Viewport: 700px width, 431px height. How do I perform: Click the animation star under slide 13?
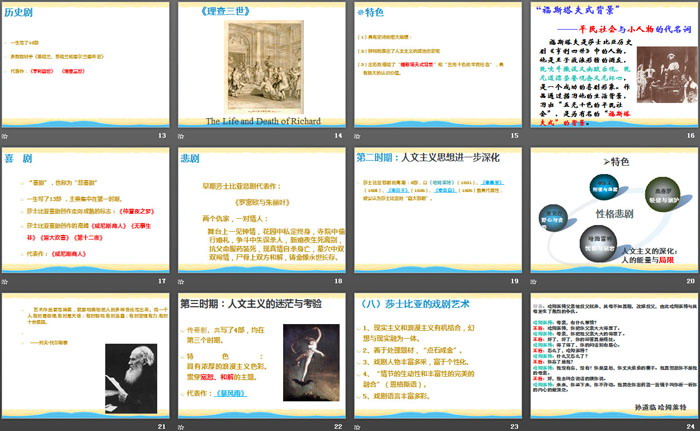pos(5,136)
